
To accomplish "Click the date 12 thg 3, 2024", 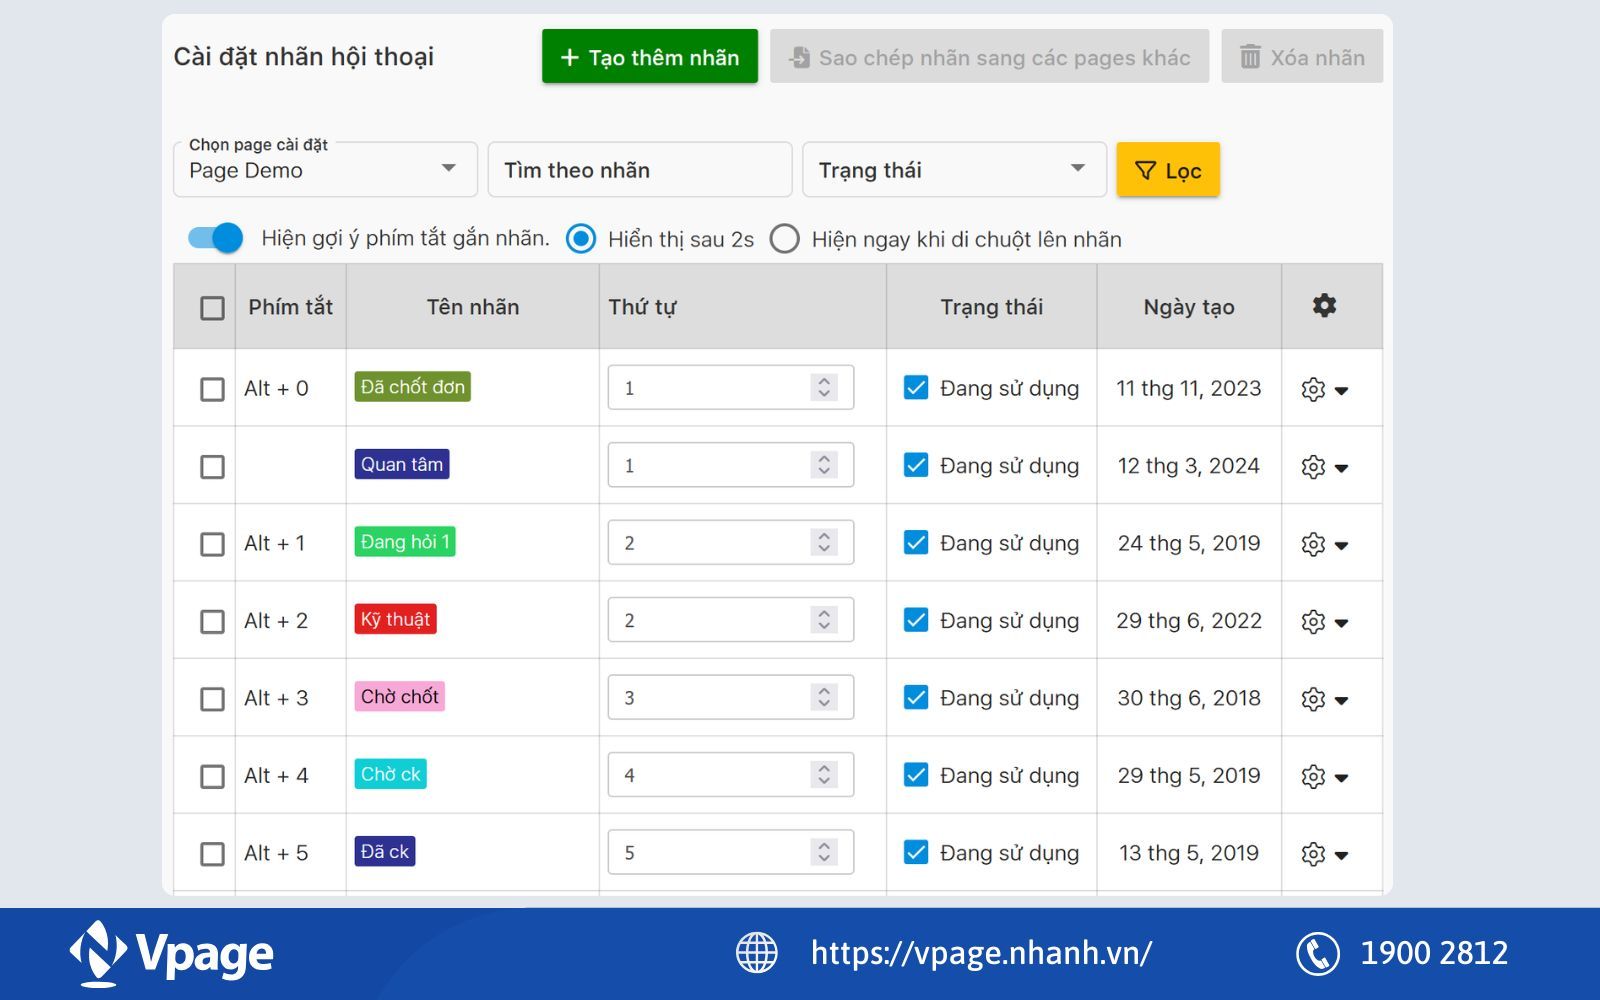I will (1189, 466).
